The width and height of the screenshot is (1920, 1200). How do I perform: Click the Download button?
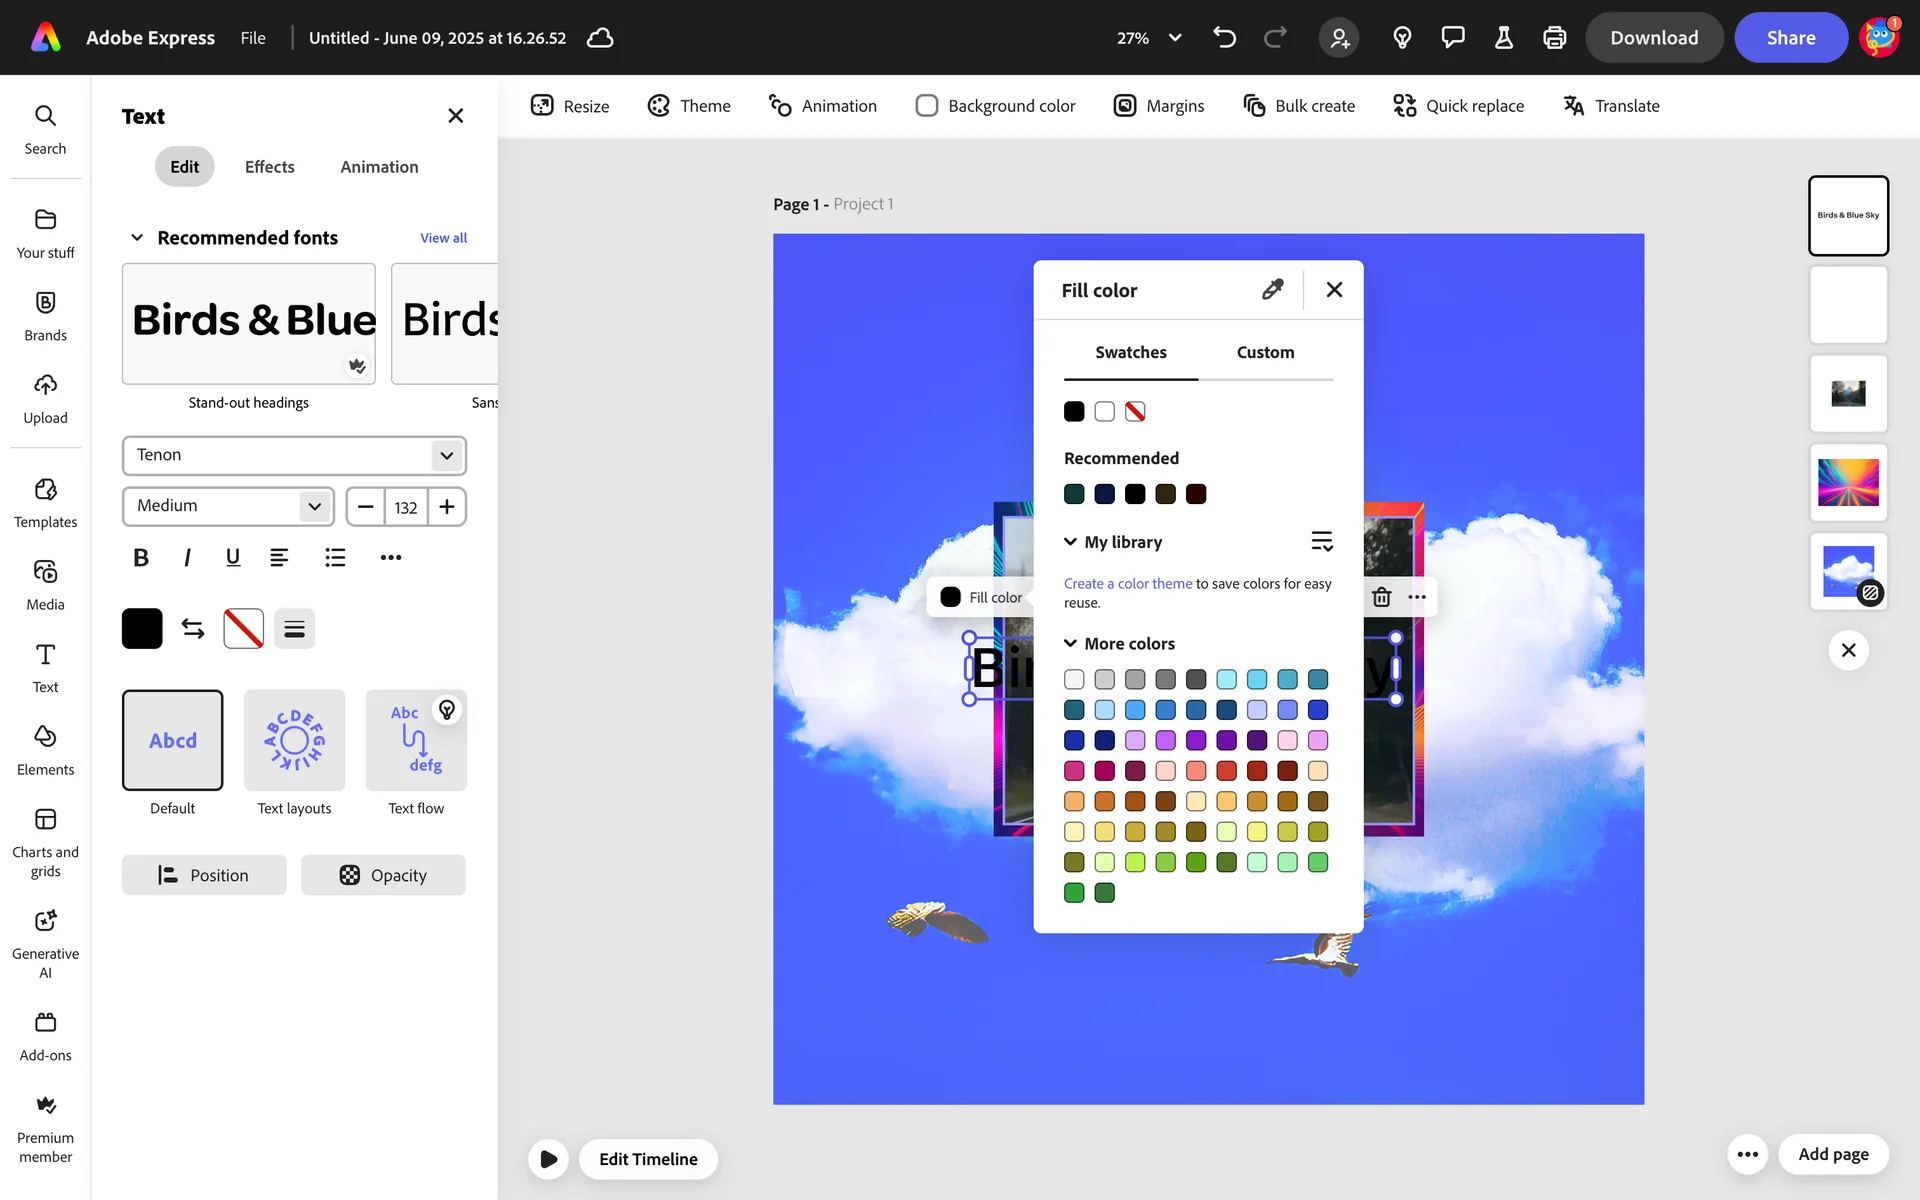tap(1653, 38)
